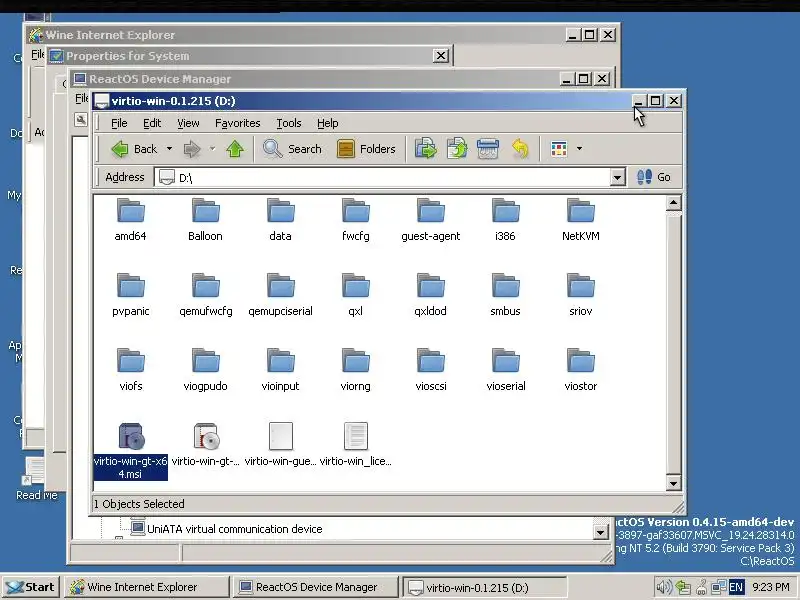Select the vioinput folder
Image resolution: width=800 pixels, height=600 pixels.
pyautogui.click(x=280, y=369)
